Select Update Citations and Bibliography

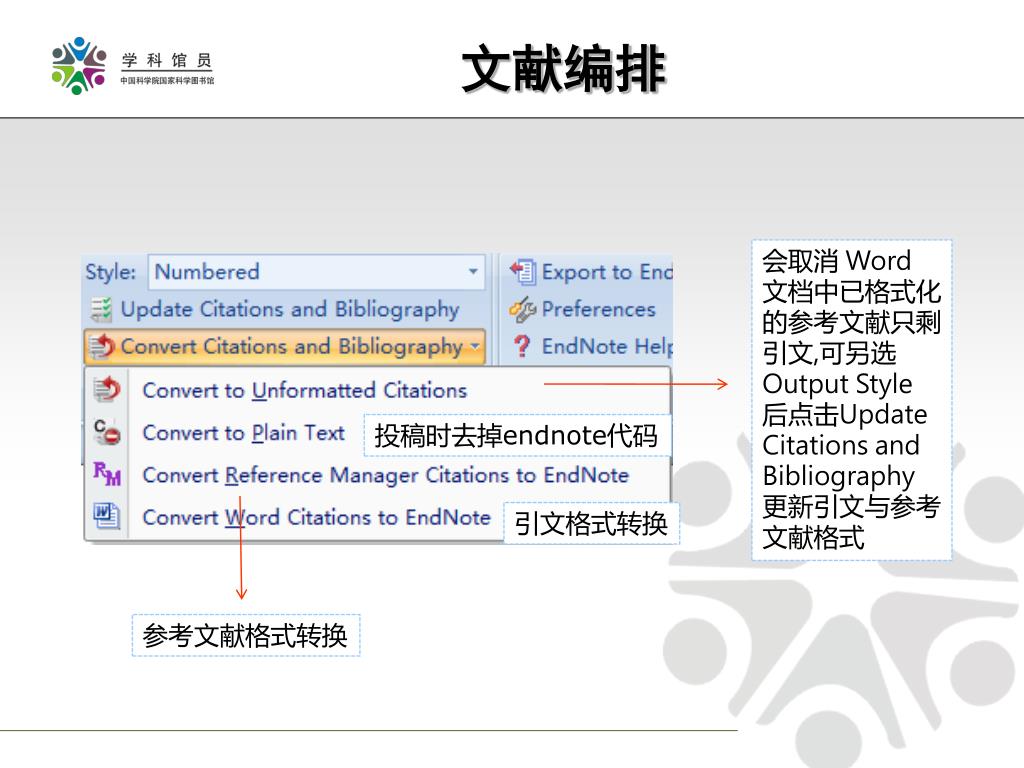(x=289, y=309)
